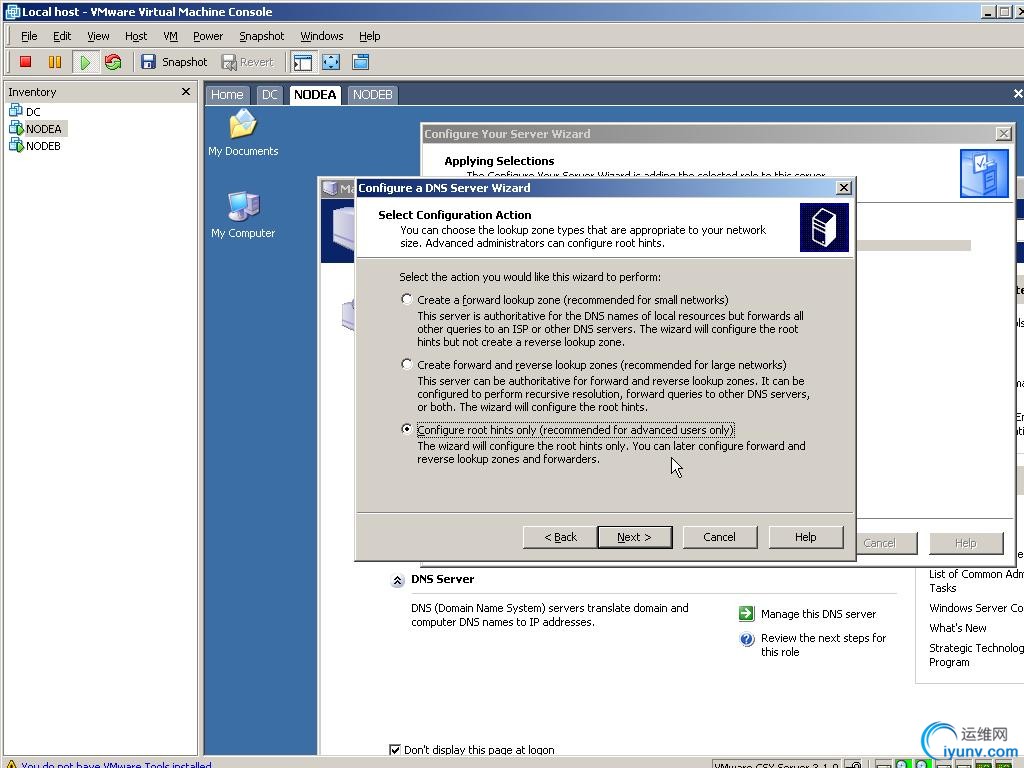Click the Select Configuration Action heading
1024x768 pixels.
tap(455, 215)
